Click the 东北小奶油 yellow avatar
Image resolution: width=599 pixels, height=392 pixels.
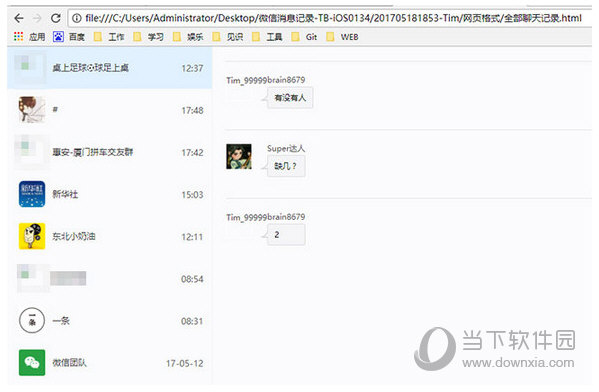click(32, 236)
